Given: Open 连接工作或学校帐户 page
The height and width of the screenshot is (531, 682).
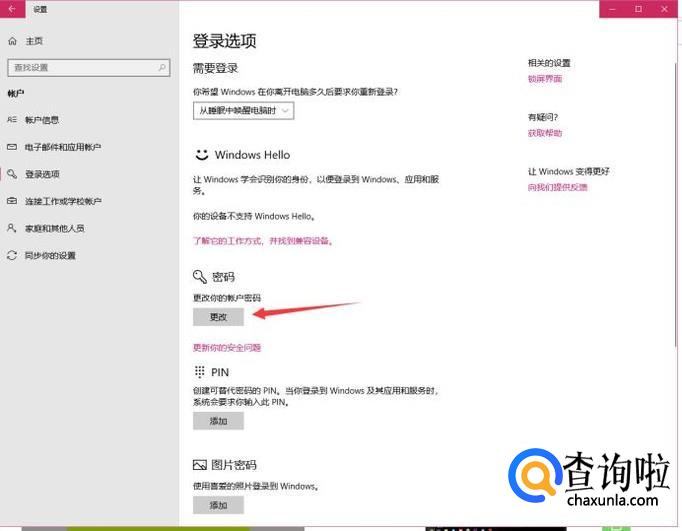Looking at the screenshot, I should pyautogui.click(x=63, y=201).
